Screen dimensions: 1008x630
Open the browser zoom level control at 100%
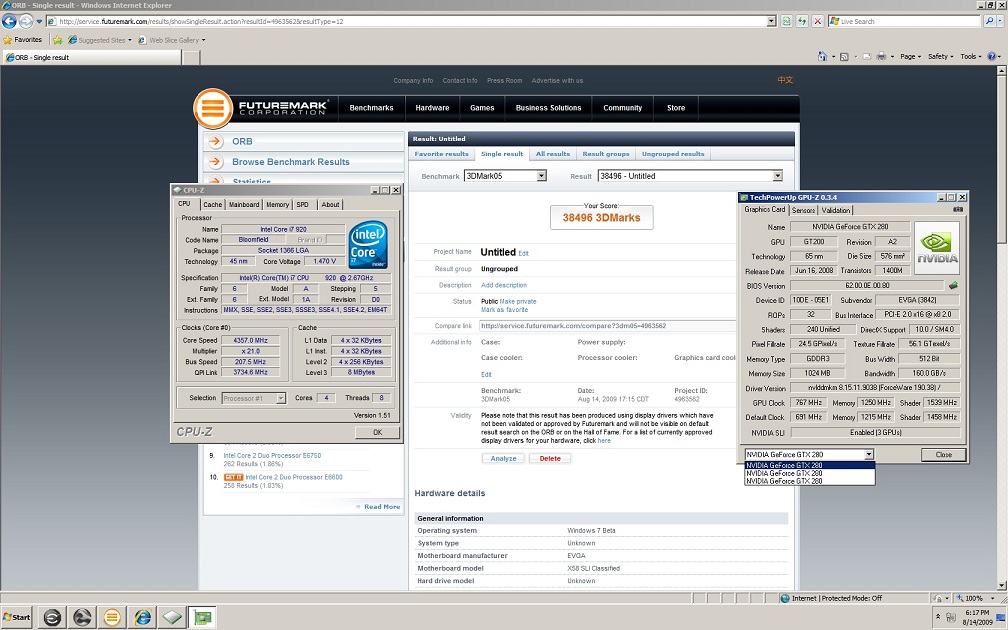point(973,598)
